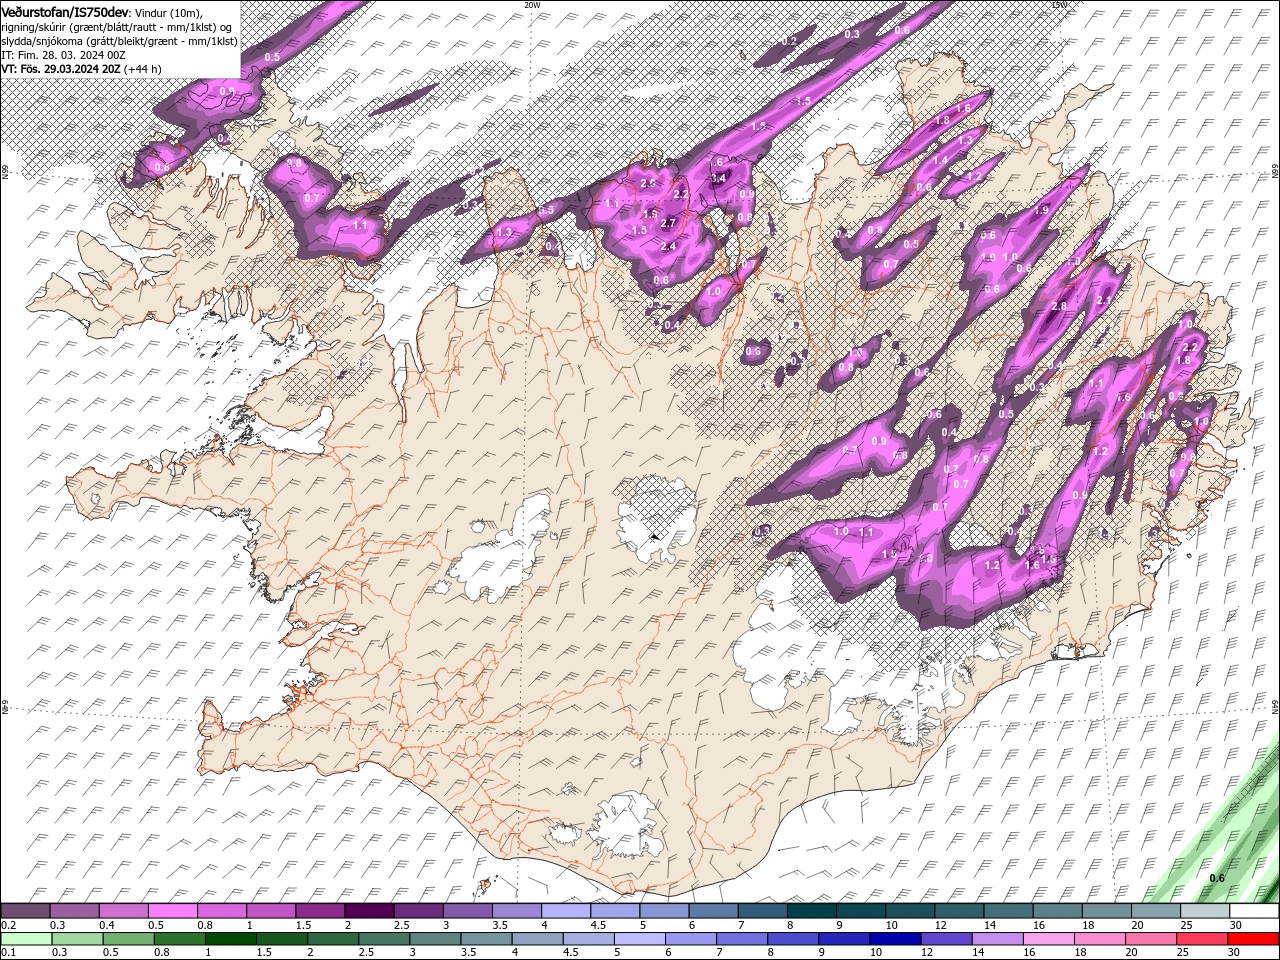The image size is (1280, 960).
Task: Pick the magenta swatch starting at 1.5, upper scale
Action: tap(319, 911)
